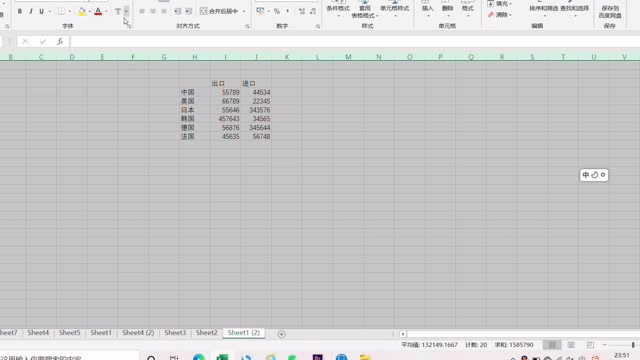Open phonetic guide dropdown arrow
Viewport: 640px width, 360px height.
(x=127, y=11)
